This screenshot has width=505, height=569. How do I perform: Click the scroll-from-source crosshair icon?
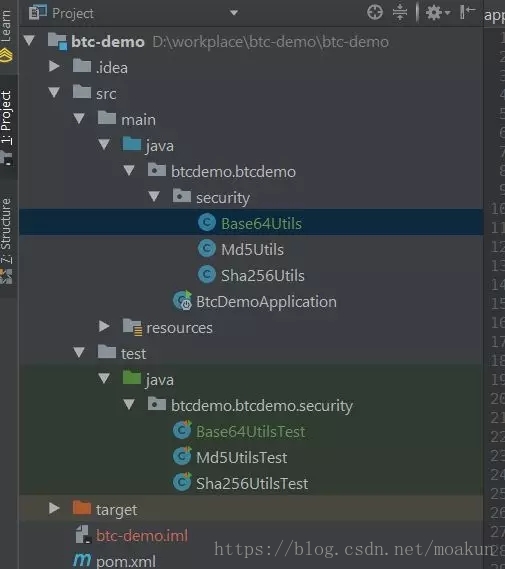[x=375, y=12]
